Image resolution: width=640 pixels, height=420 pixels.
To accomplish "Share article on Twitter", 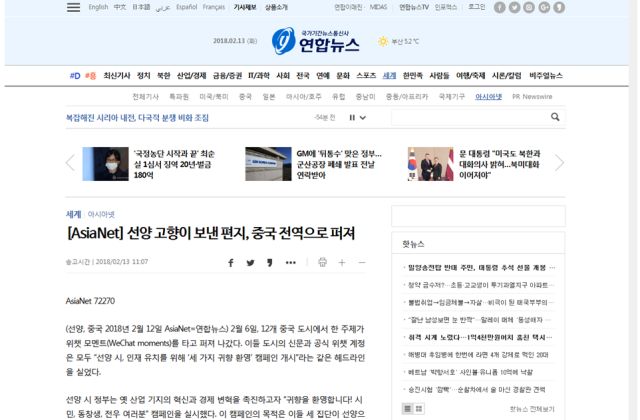I will pyautogui.click(x=250, y=262).
